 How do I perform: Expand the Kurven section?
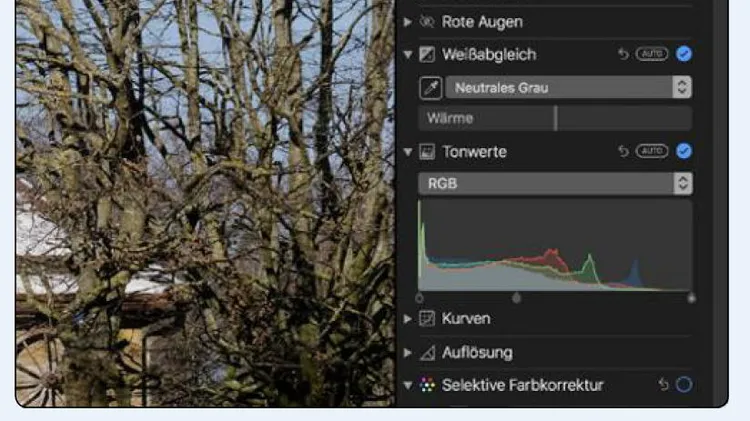click(x=408, y=319)
